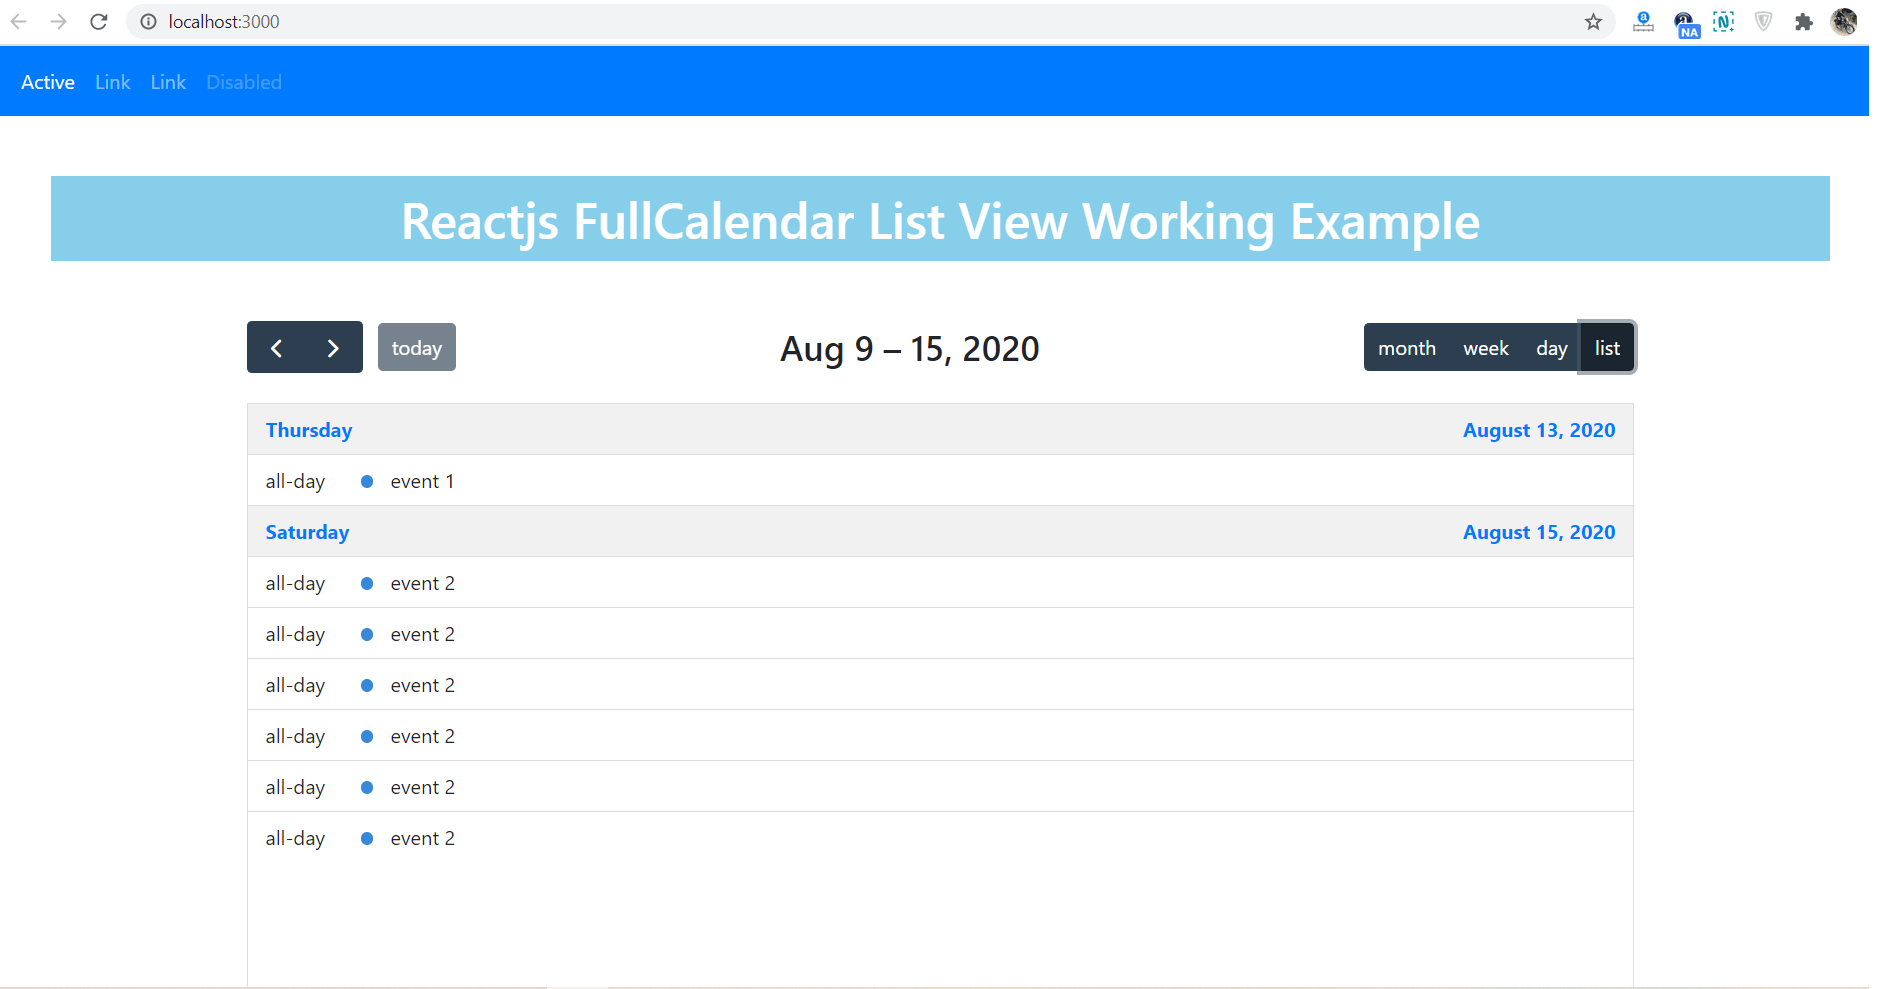This screenshot has width=1882, height=989.
Task: Open the extensions puzzle-piece menu
Action: pos(1805,21)
